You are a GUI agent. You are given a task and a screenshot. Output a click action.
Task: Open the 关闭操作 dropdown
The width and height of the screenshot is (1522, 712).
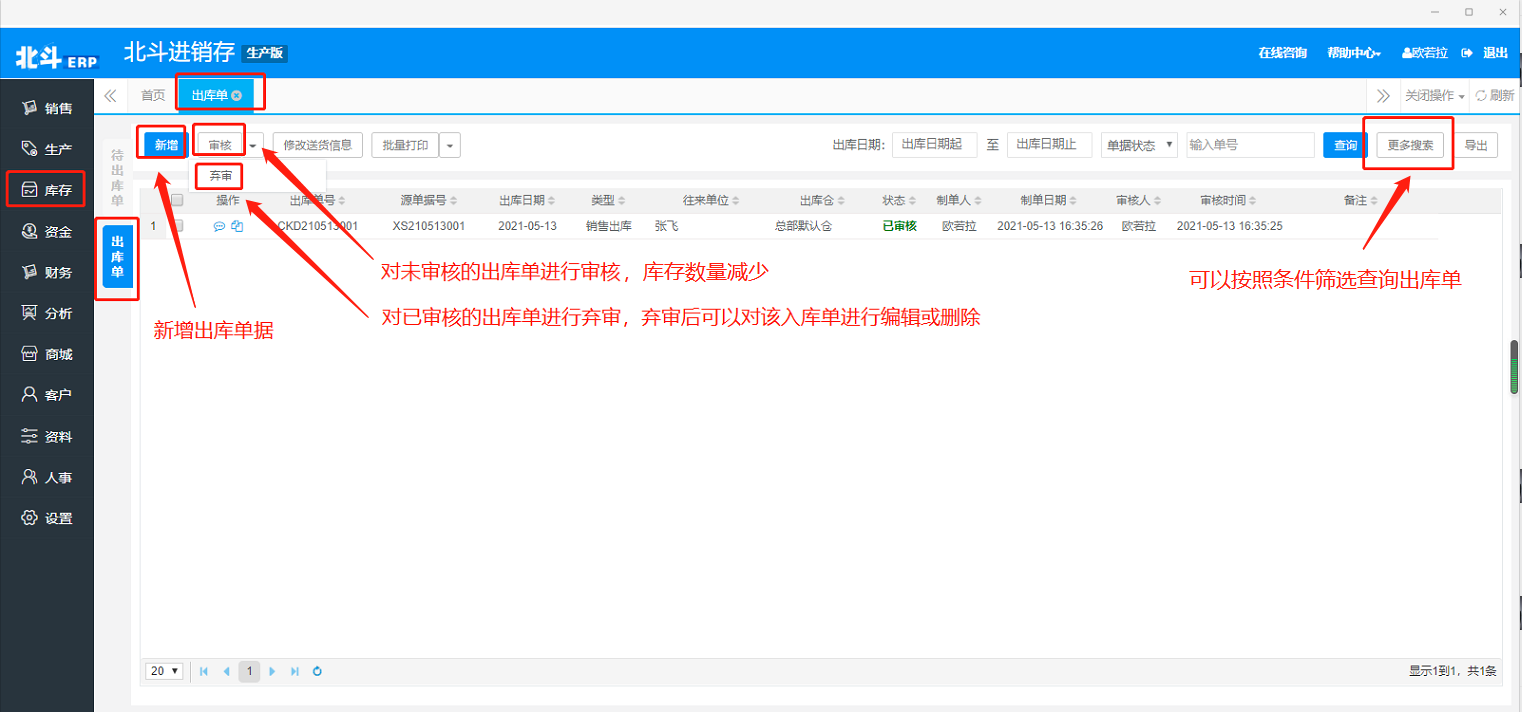click(1434, 96)
